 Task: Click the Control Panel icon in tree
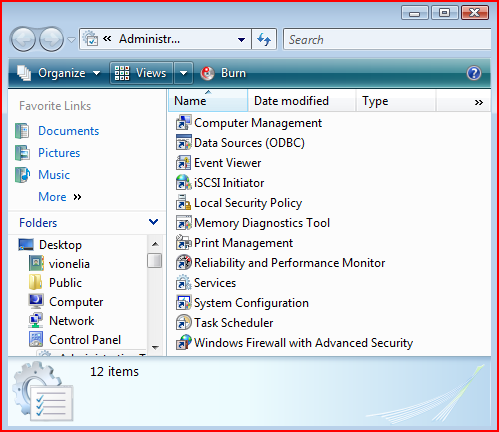coord(36,339)
